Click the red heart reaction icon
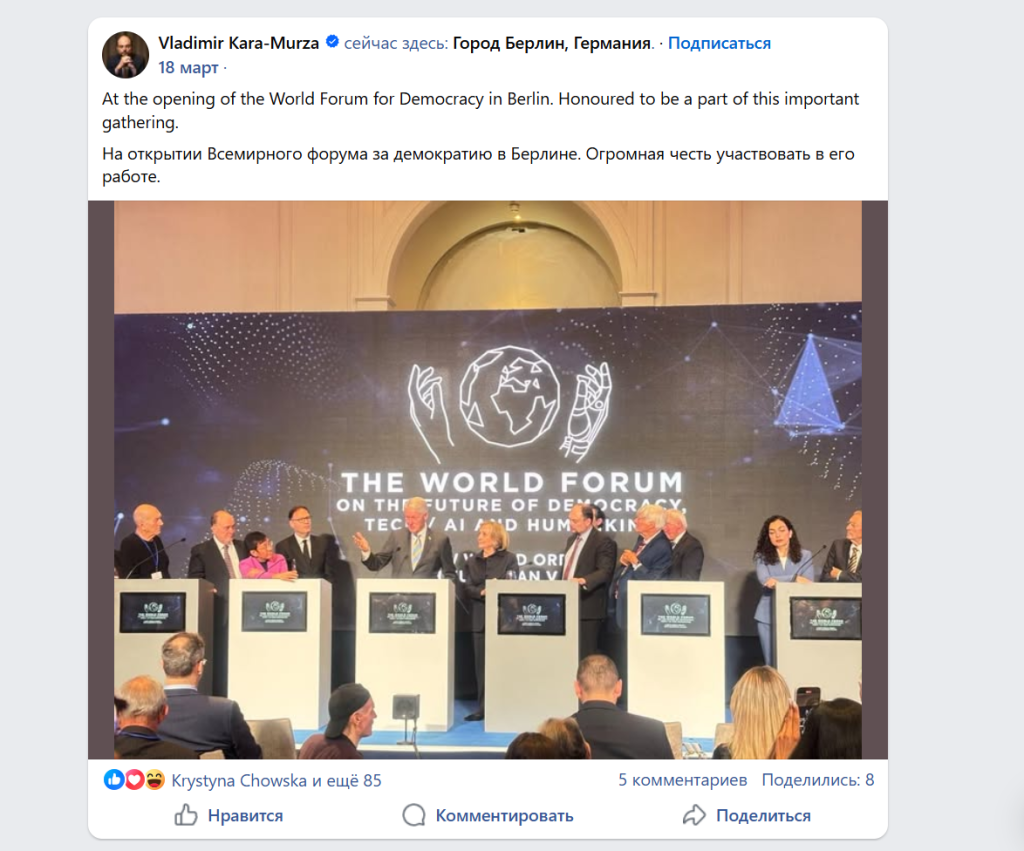The image size is (1024, 851). [x=135, y=779]
